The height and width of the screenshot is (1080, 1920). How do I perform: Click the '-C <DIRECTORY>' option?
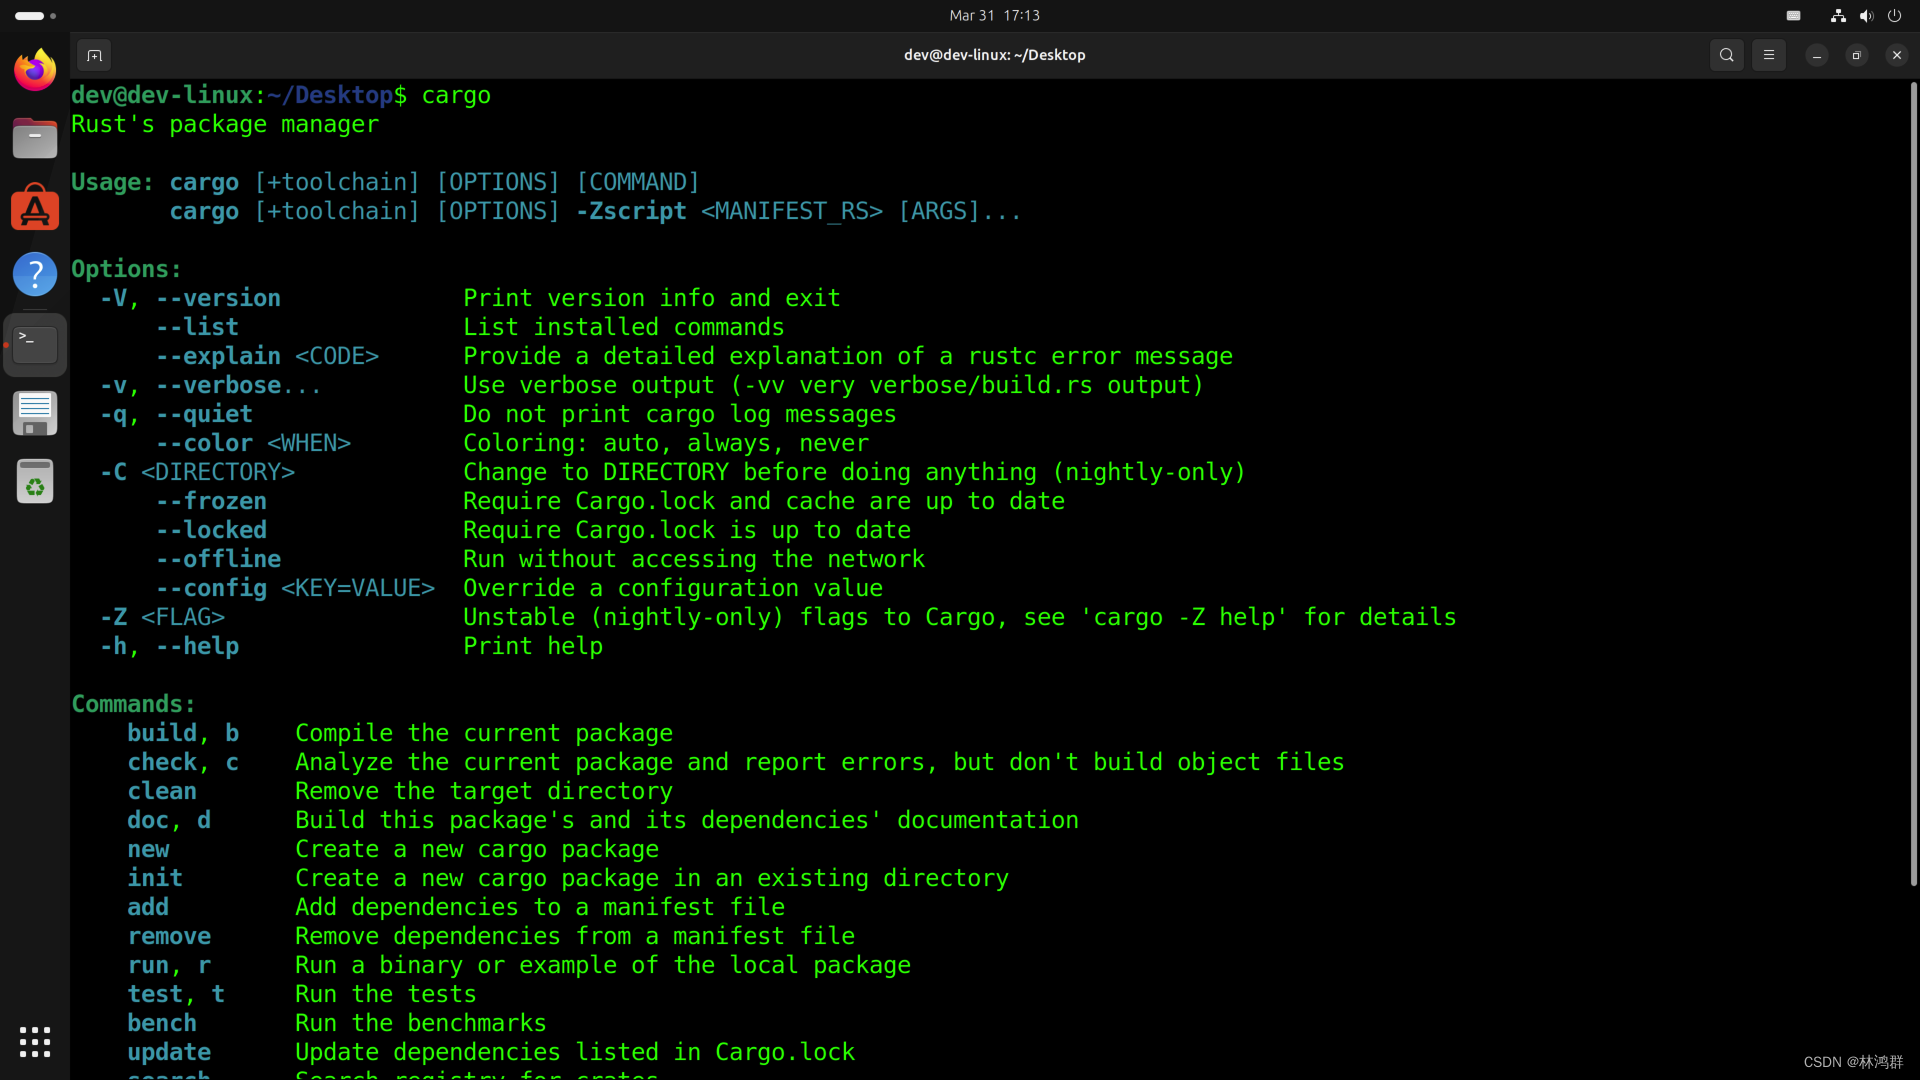[197, 472]
